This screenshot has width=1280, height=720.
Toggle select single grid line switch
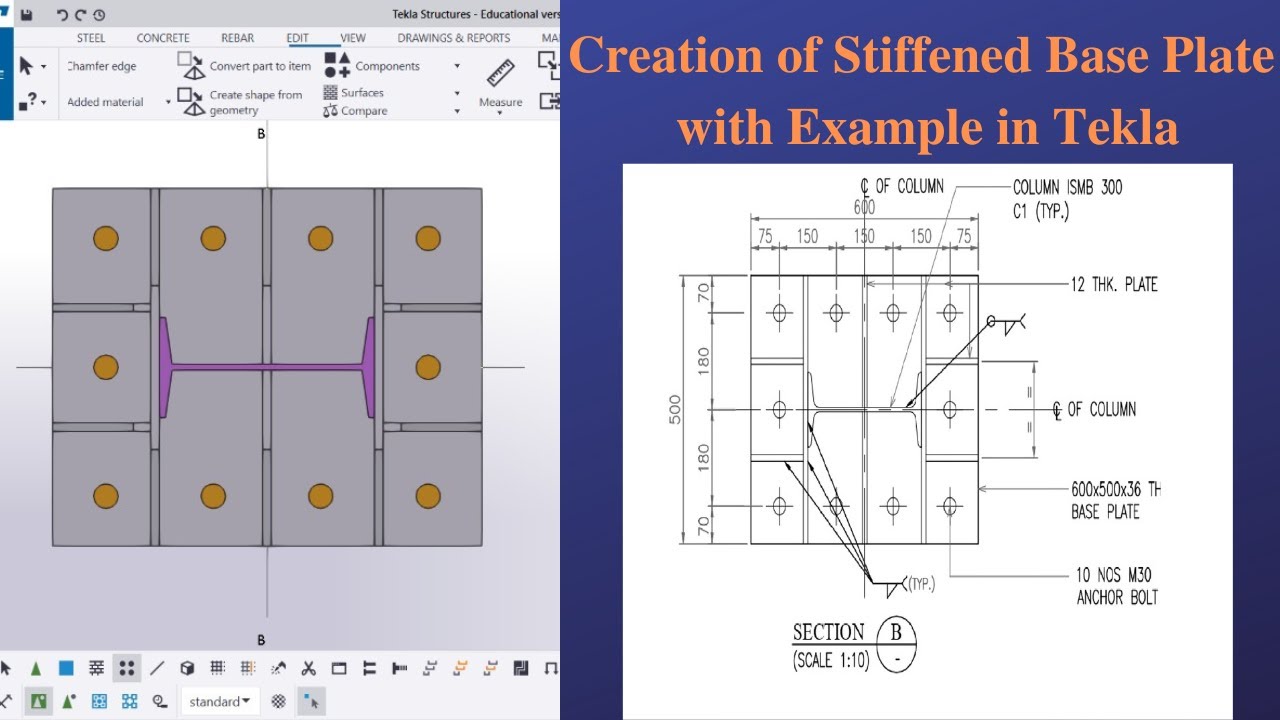(x=247, y=668)
